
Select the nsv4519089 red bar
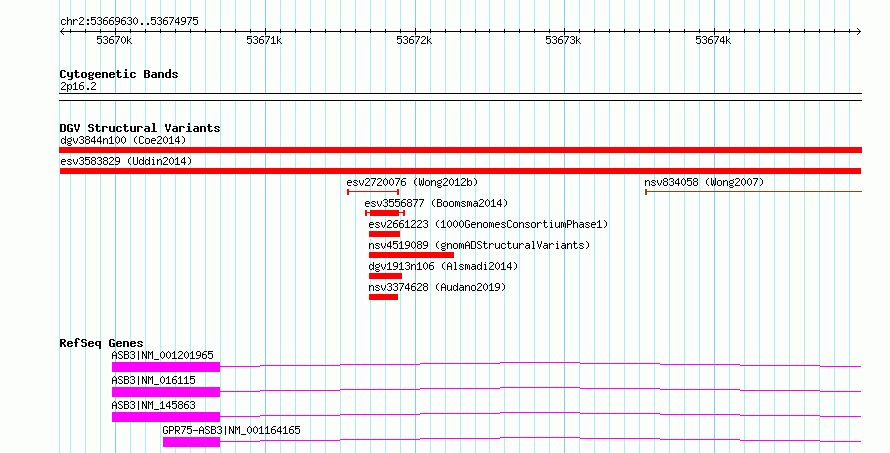tap(411, 255)
